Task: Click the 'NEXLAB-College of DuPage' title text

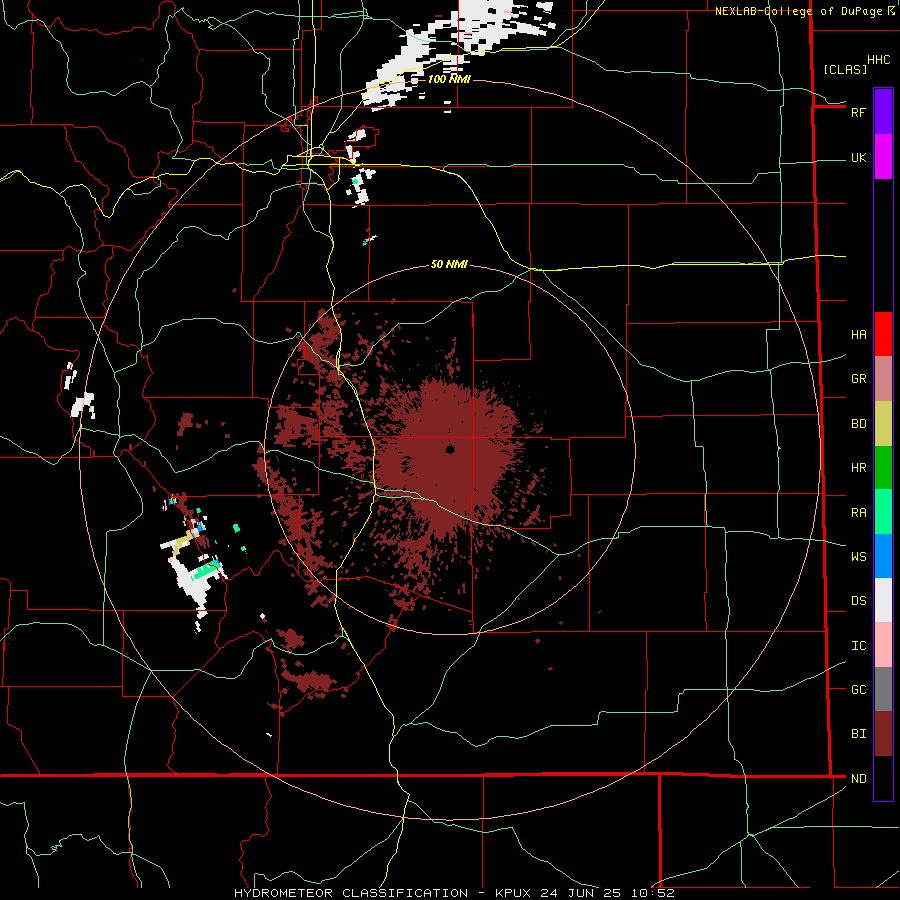Action: pos(798,11)
